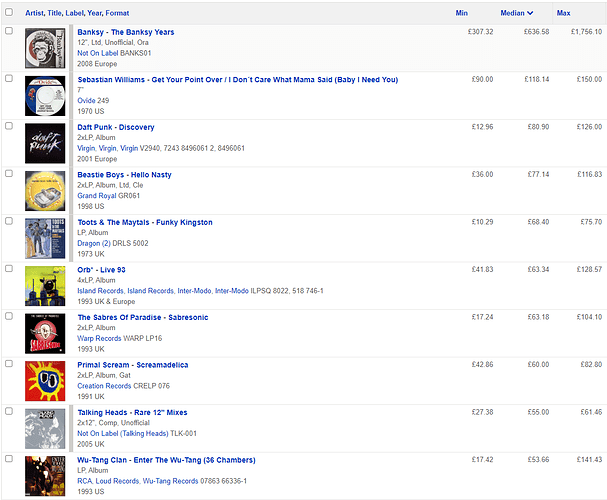The height and width of the screenshot is (500, 607).
Task: Open Toots & The Maytals - Funky Kingston
Action: pos(145,223)
